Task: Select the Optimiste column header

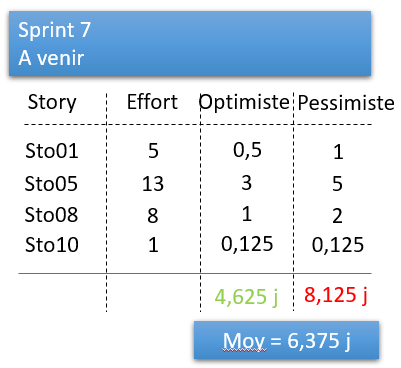Action: click(244, 102)
